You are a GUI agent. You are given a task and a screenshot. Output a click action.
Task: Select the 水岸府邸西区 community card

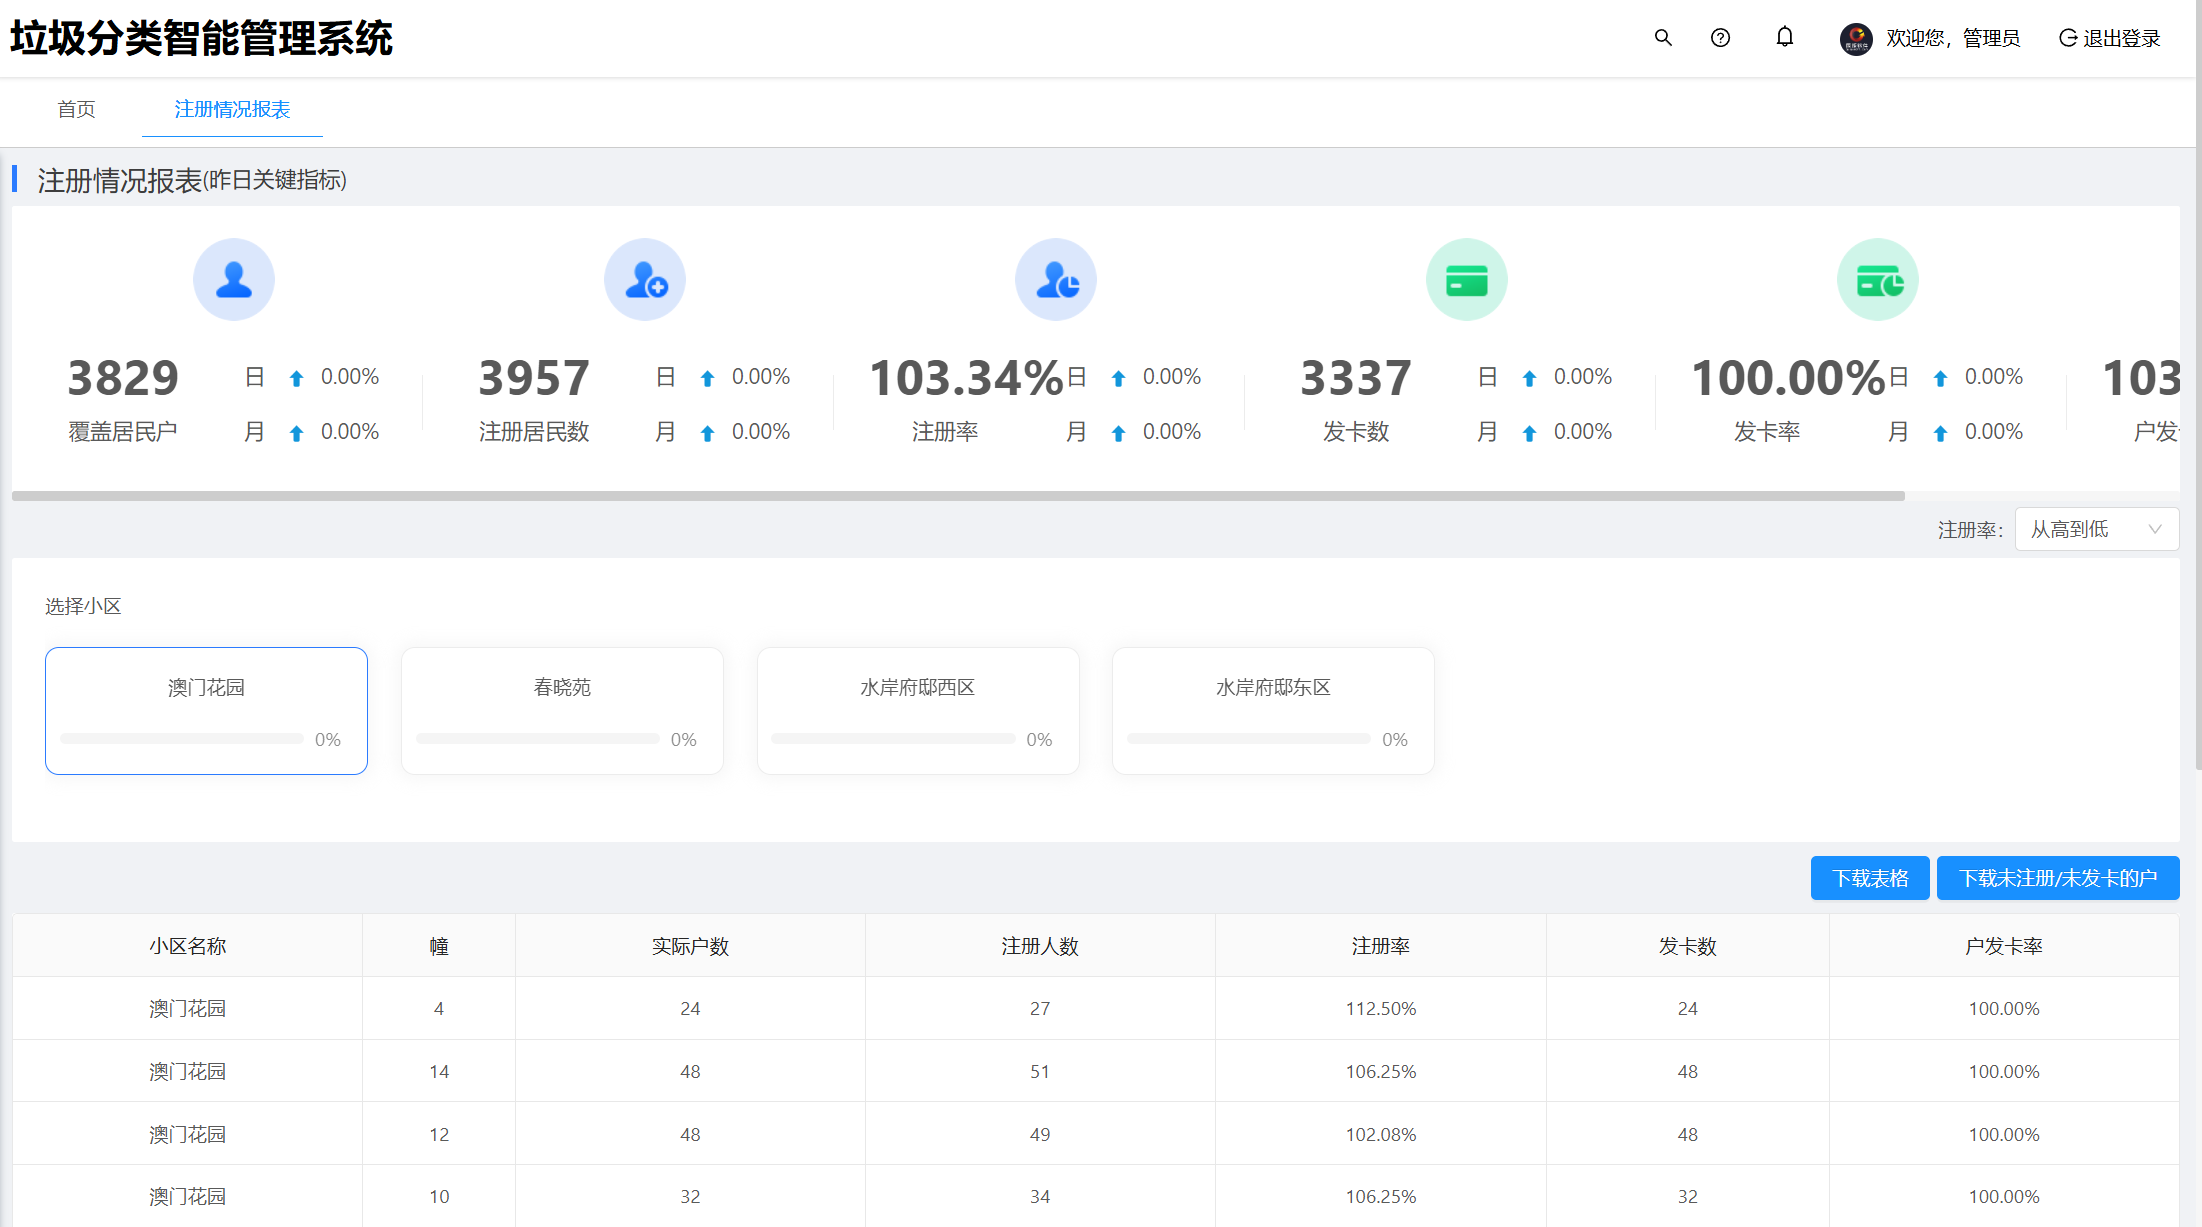[x=918, y=711]
